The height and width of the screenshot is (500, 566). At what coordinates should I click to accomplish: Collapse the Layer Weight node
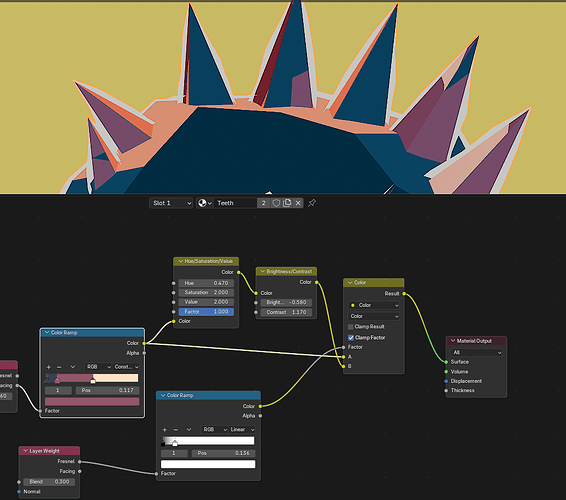pos(26,451)
